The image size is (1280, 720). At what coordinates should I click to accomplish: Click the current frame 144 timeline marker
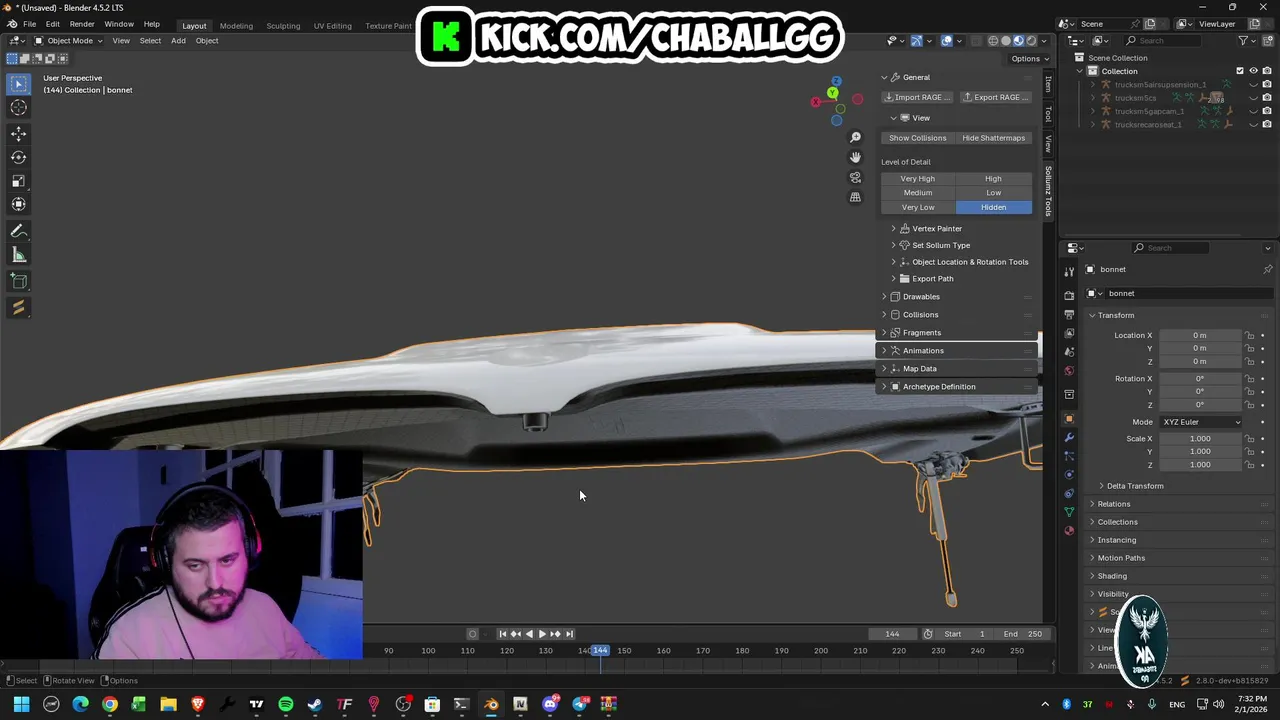pyautogui.click(x=600, y=651)
